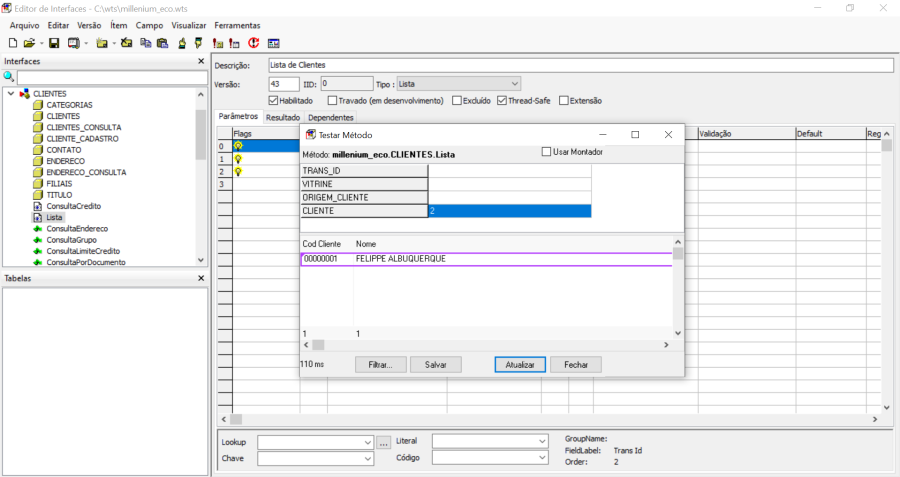Open the Ítem menu

[x=119, y=25]
